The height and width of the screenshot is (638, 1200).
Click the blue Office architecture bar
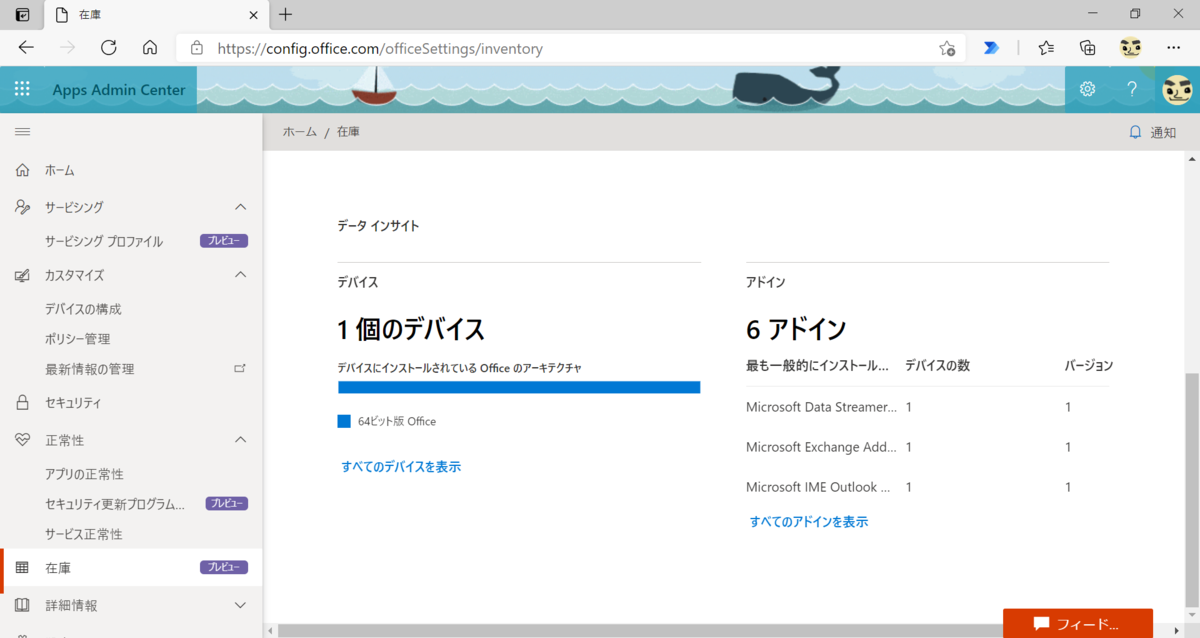[x=519, y=387]
